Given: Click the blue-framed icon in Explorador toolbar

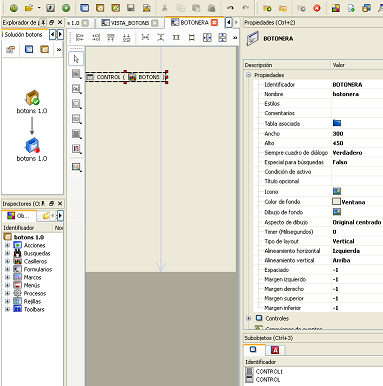Looking at the screenshot, I should point(29,49).
